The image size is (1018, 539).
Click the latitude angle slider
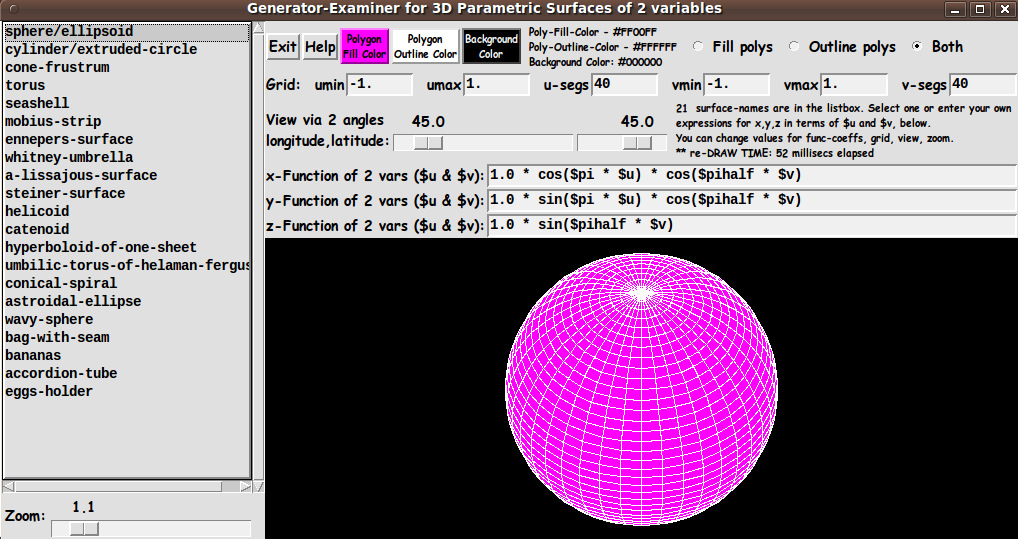(x=637, y=143)
